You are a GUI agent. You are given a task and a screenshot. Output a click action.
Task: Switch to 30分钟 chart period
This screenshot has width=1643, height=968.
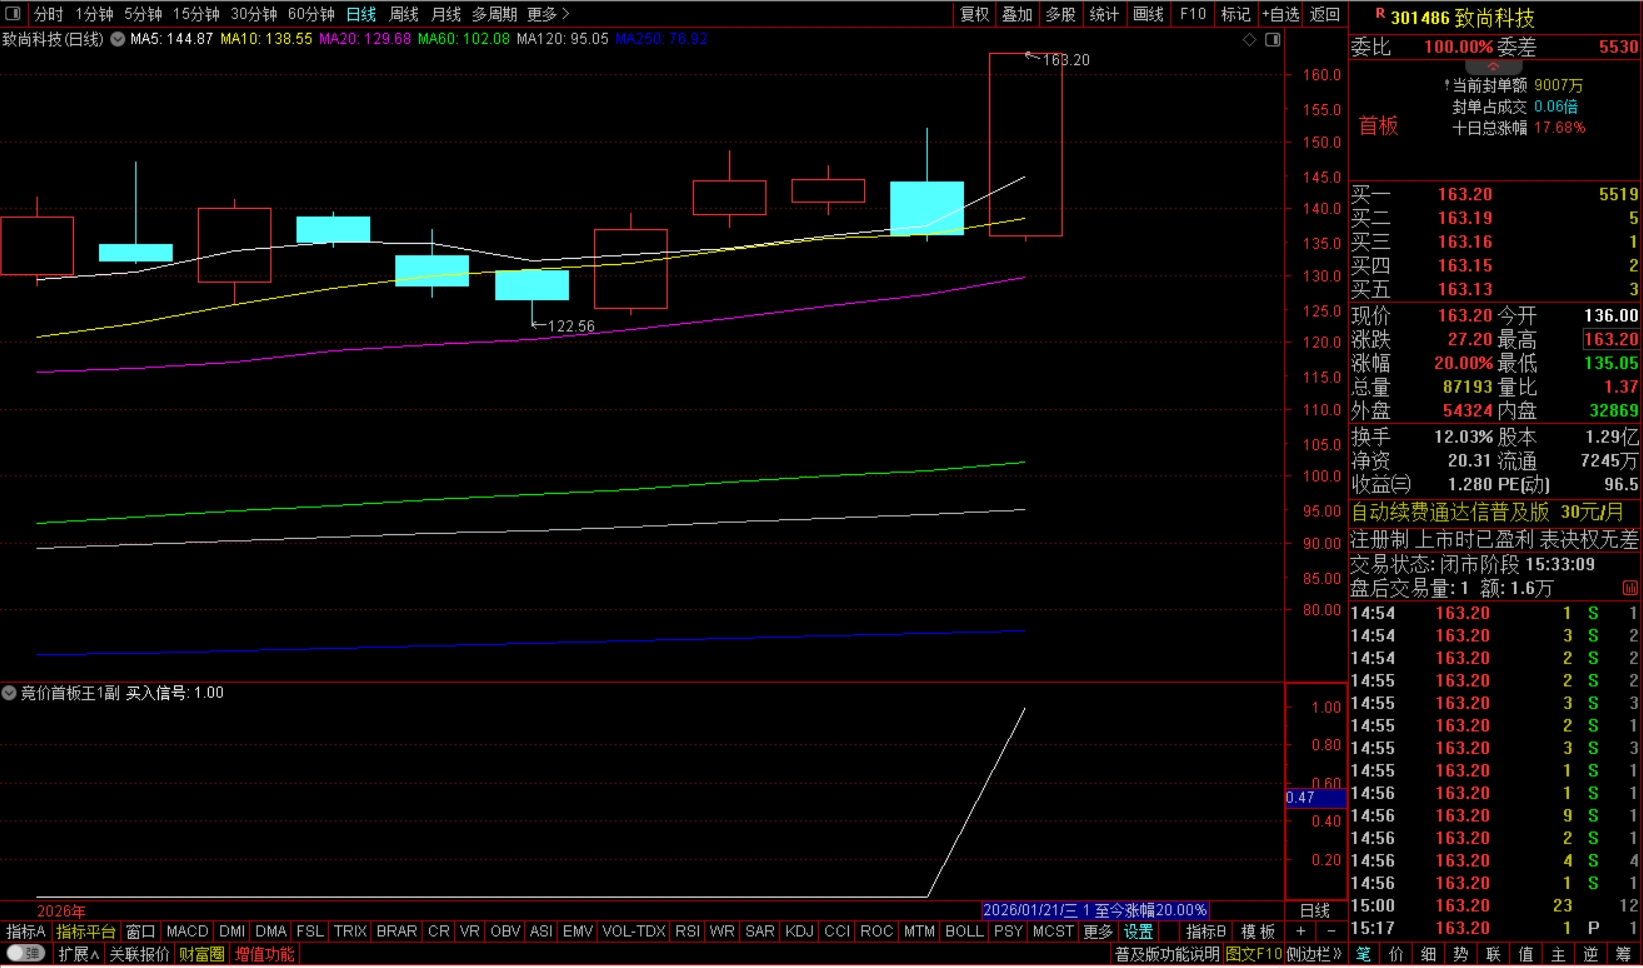tap(253, 14)
